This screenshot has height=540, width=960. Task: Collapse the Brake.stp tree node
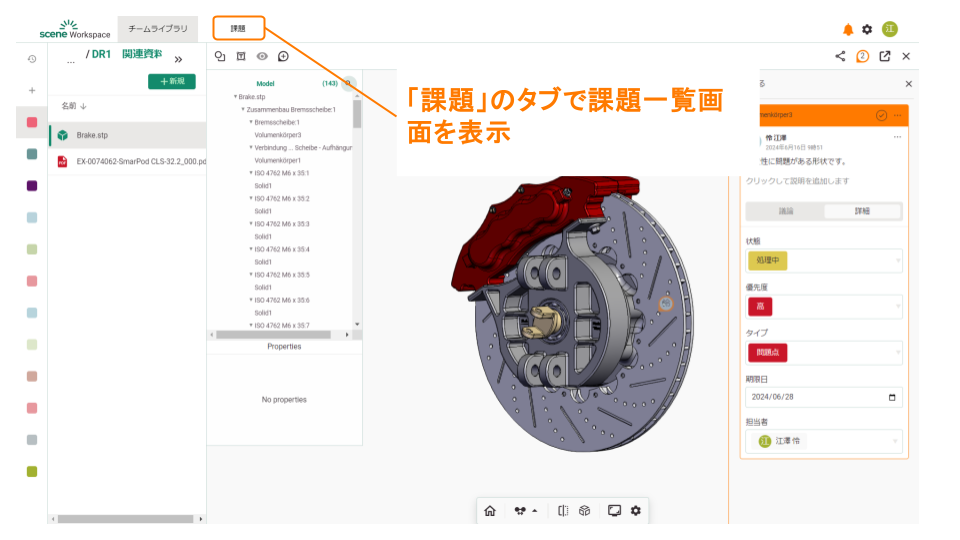pyautogui.click(x=236, y=97)
